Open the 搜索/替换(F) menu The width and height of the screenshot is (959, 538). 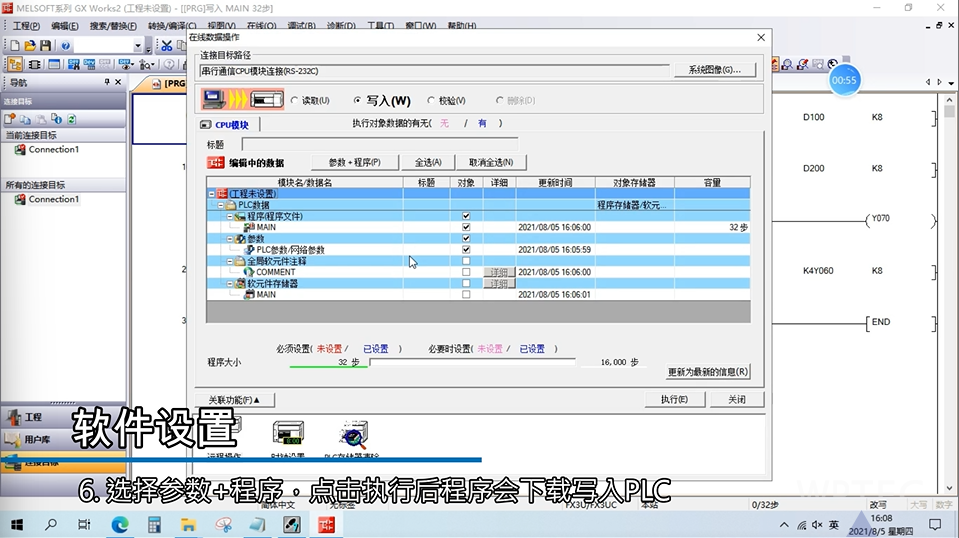point(113,26)
